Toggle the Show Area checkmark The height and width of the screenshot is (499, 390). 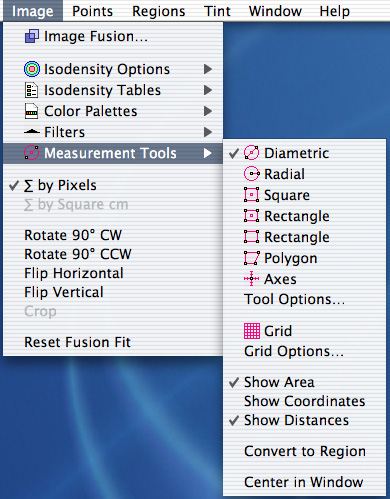[x=234, y=382]
